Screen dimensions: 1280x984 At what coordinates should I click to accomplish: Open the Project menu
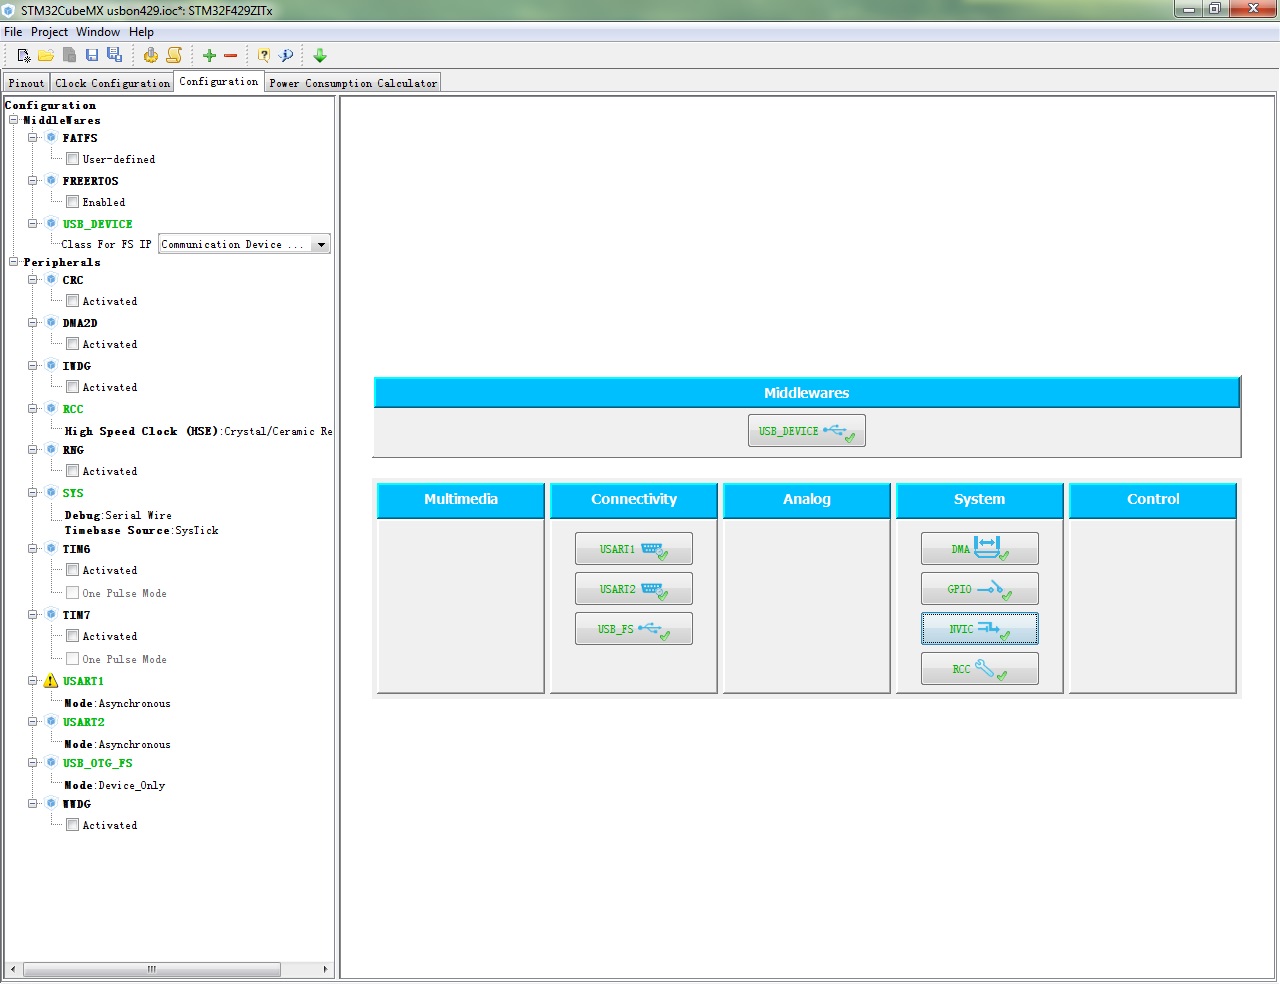[49, 32]
